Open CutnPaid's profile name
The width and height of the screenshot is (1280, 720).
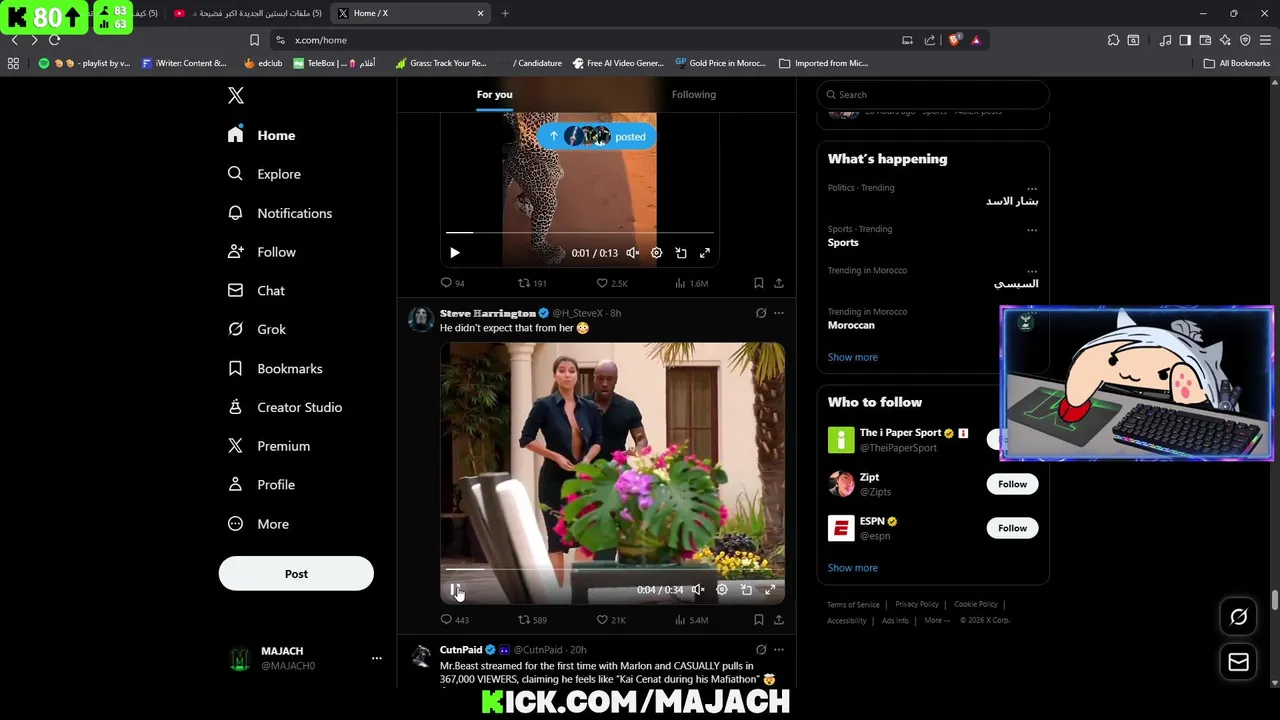(x=461, y=650)
